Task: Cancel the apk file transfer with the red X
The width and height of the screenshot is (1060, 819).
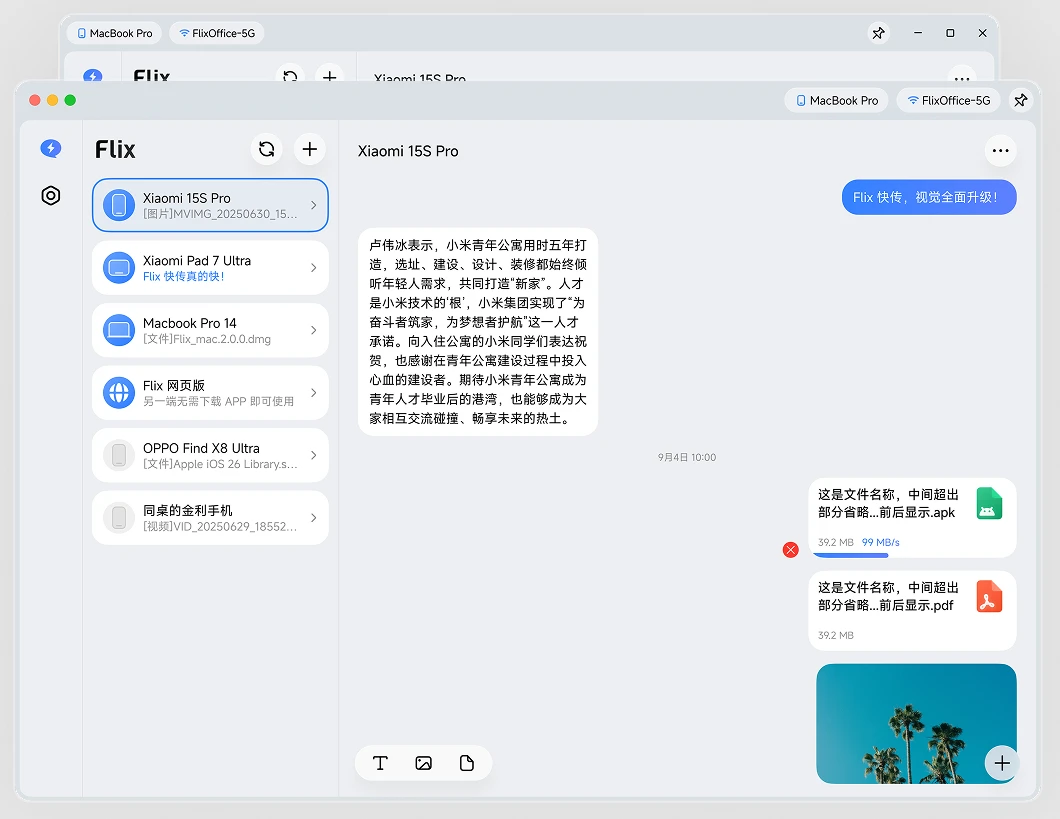Action: pyautogui.click(x=790, y=550)
